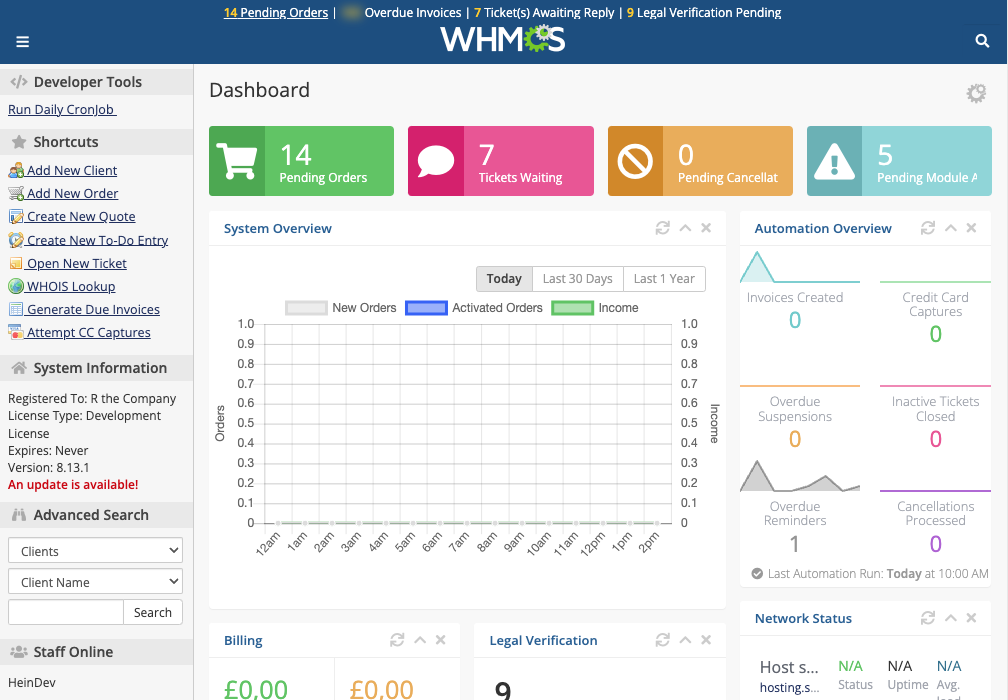Collapse the Network Status widget
Screen dimensions: 1008x700
[950, 618]
